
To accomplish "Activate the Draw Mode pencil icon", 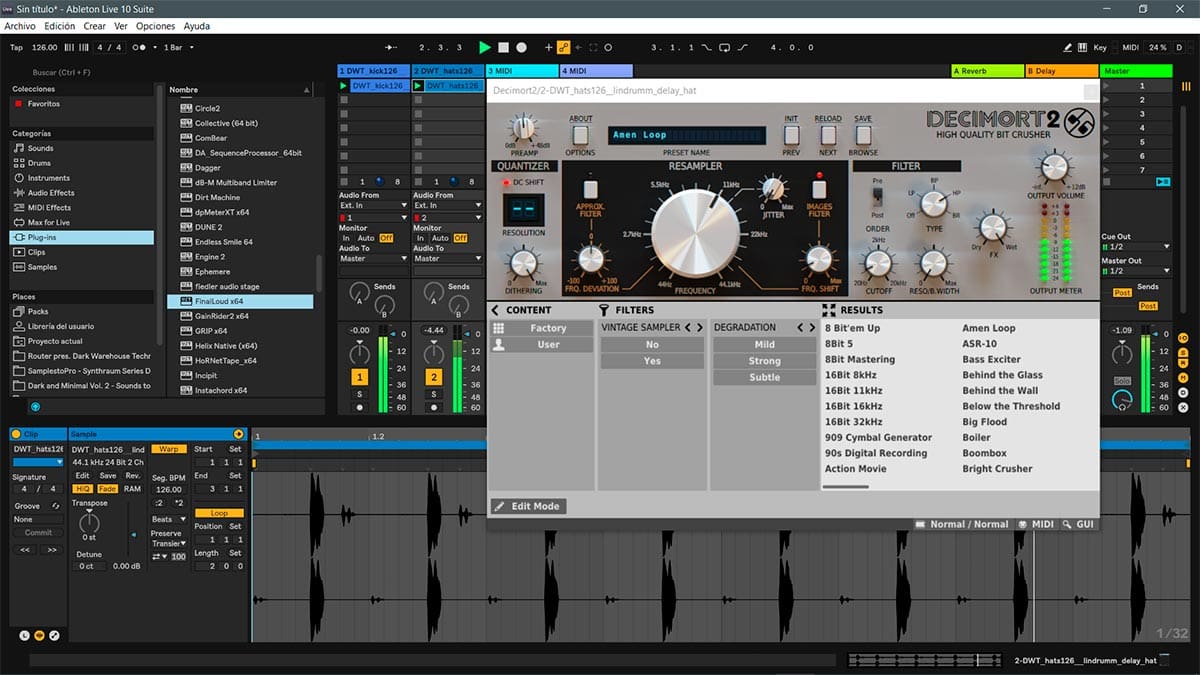I will [x=1069, y=47].
